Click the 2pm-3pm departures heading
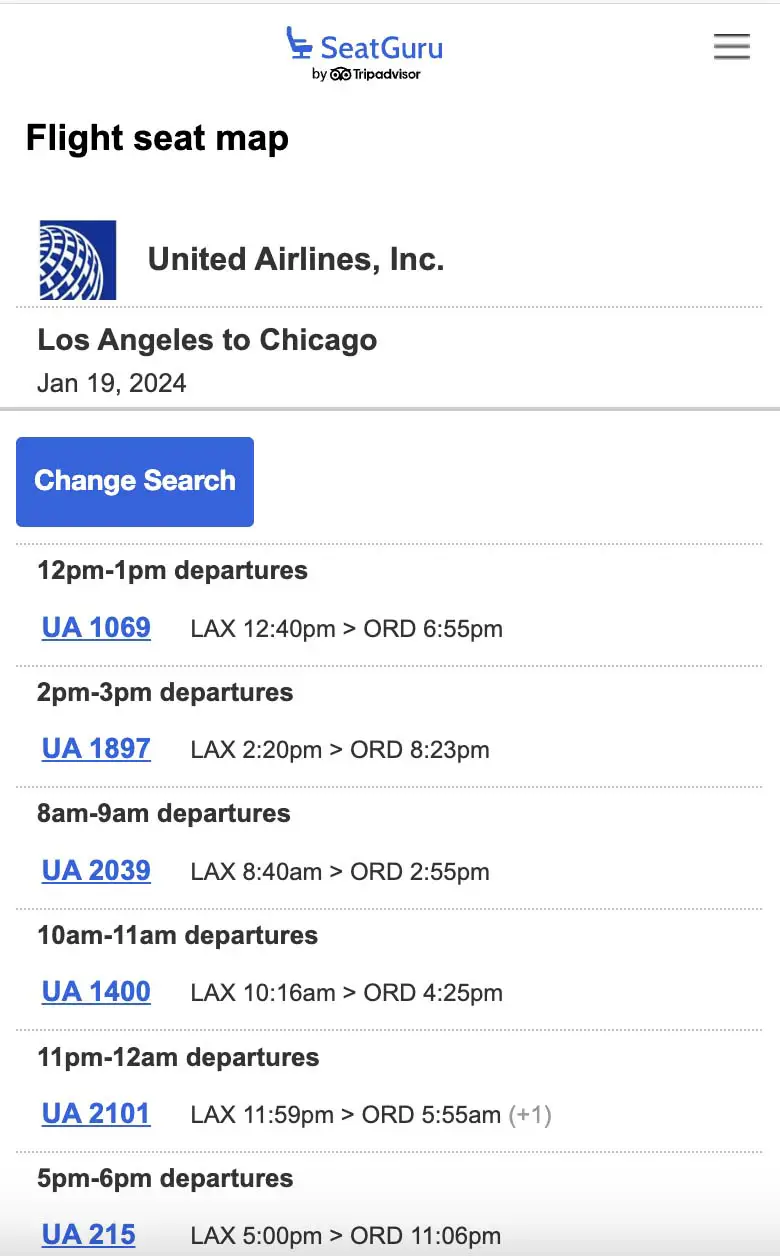Viewport: 780px width, 1256px height. pyautogui.click(x=165, y=692)
